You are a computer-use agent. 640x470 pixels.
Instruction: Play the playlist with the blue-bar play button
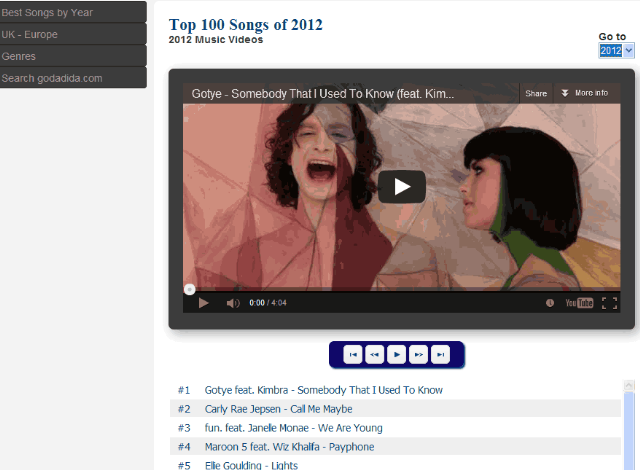point(397,355)
